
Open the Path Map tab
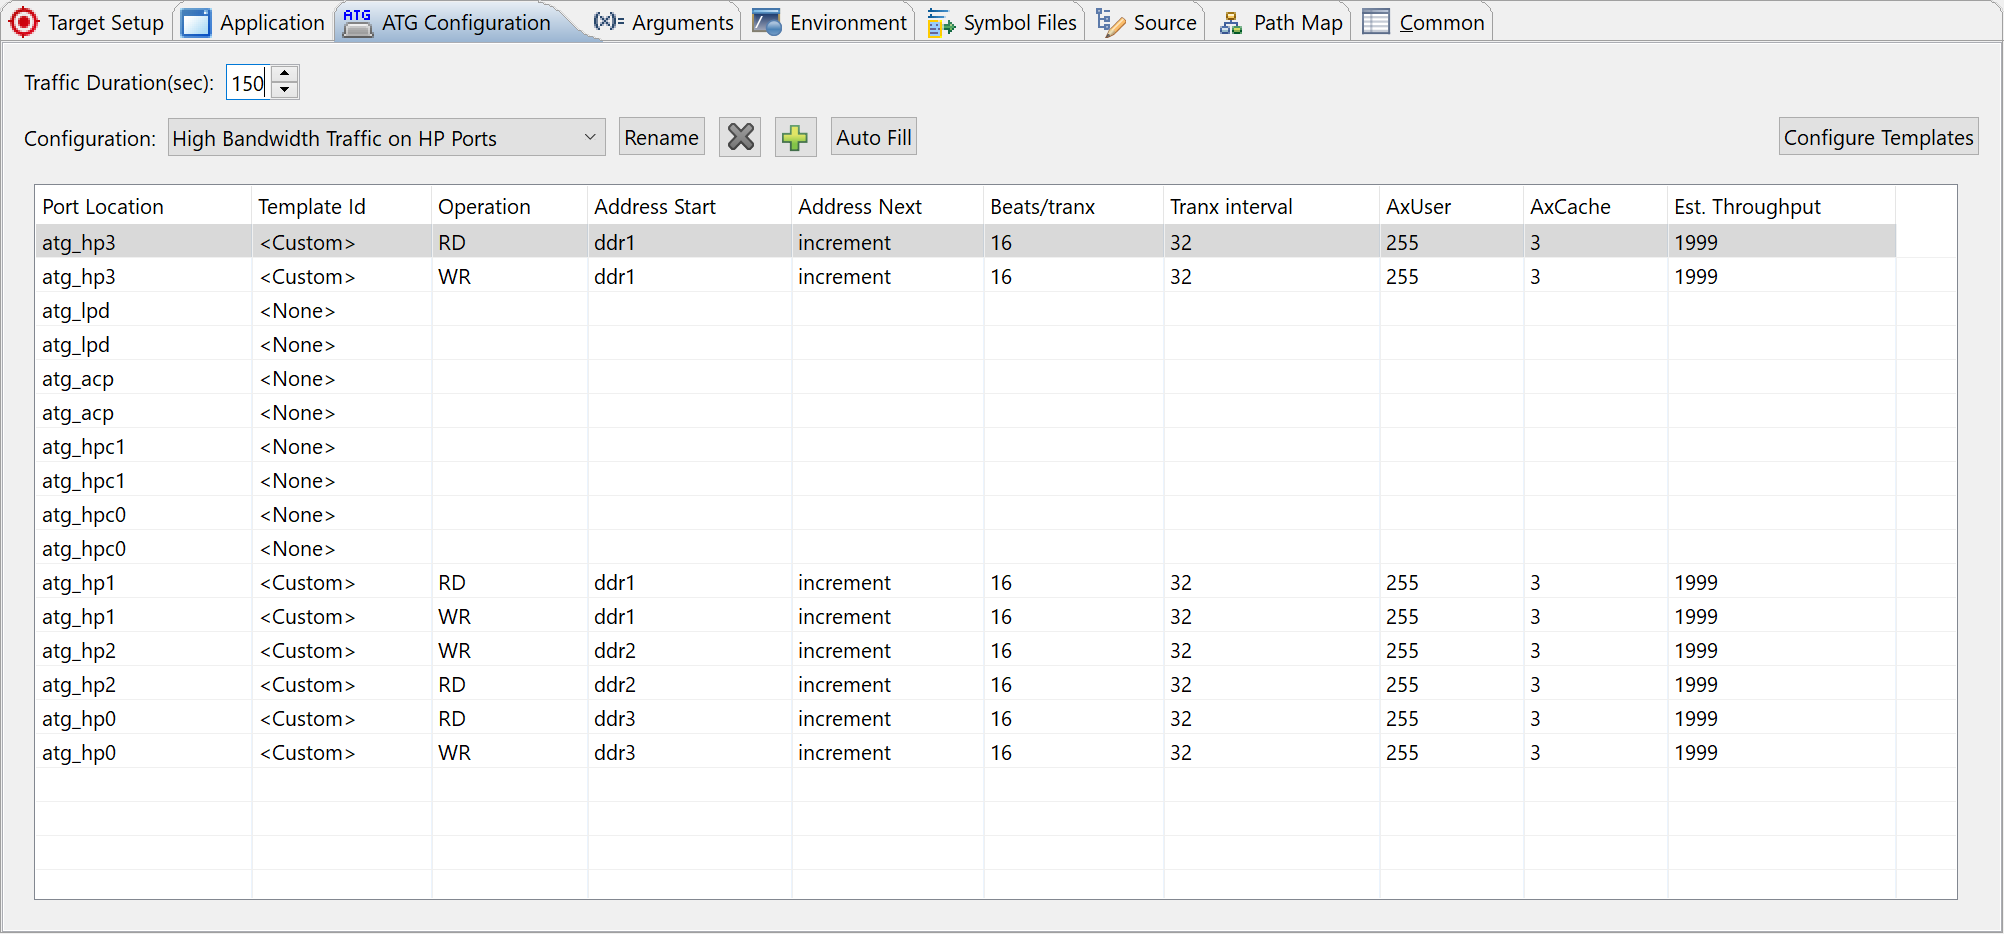click(x=1281, y=22)
